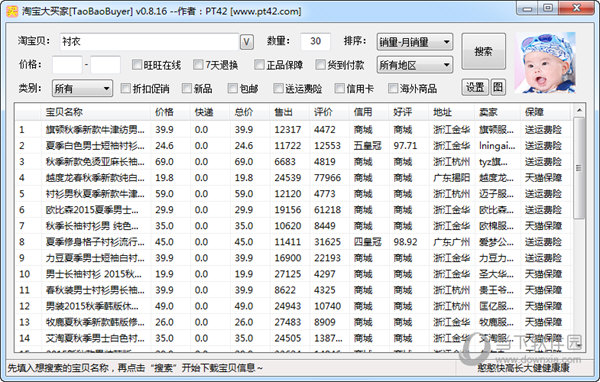This screenshot has height=382, width=600.
Task: Click the 98.92 rating cell
Action: [x=405, y=242]
